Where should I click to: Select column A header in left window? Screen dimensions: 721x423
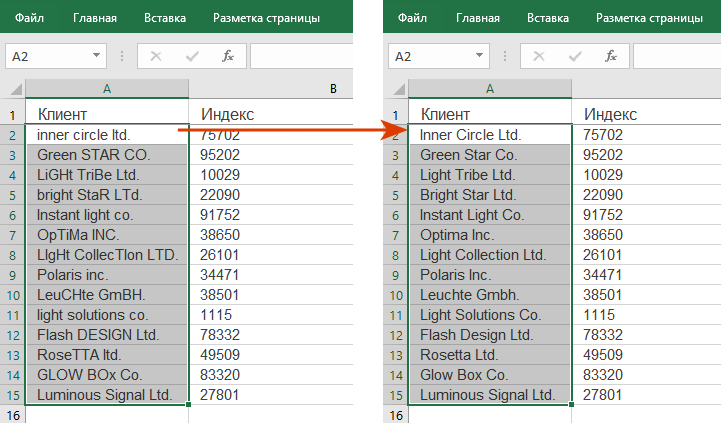pos(107,89)
